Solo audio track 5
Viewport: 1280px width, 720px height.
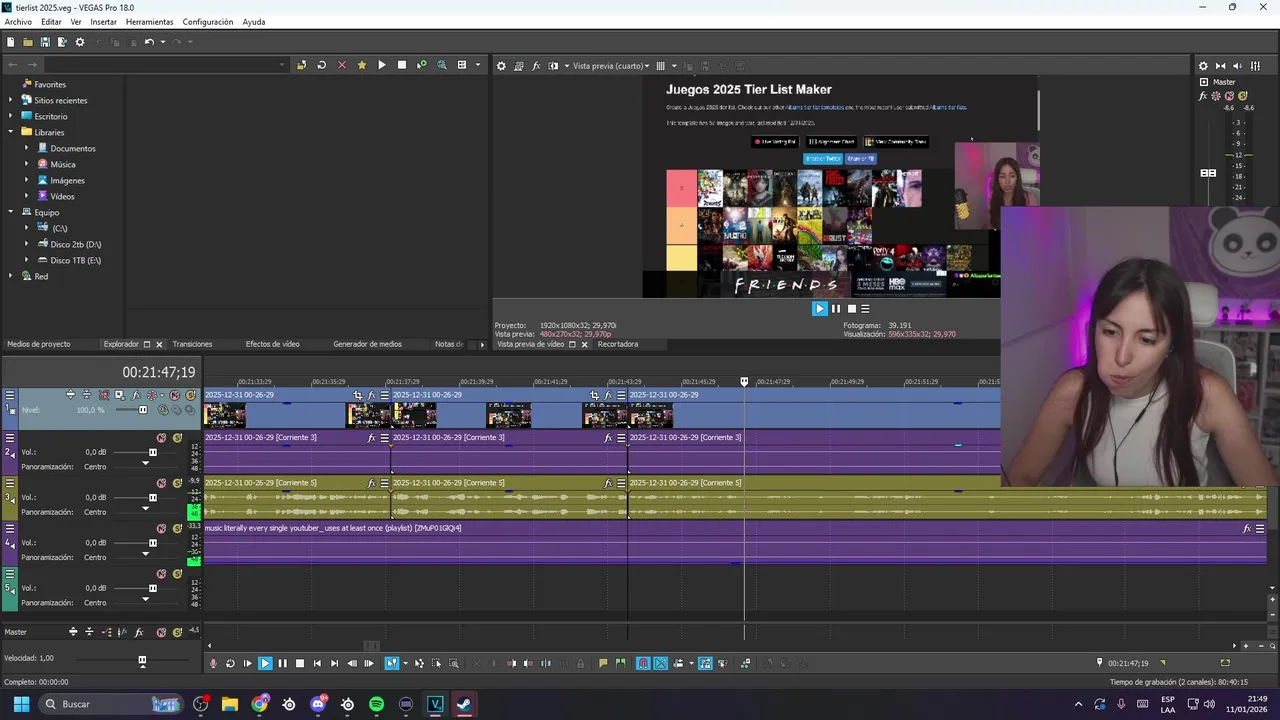pyautogui.click(x=177, y=574)
